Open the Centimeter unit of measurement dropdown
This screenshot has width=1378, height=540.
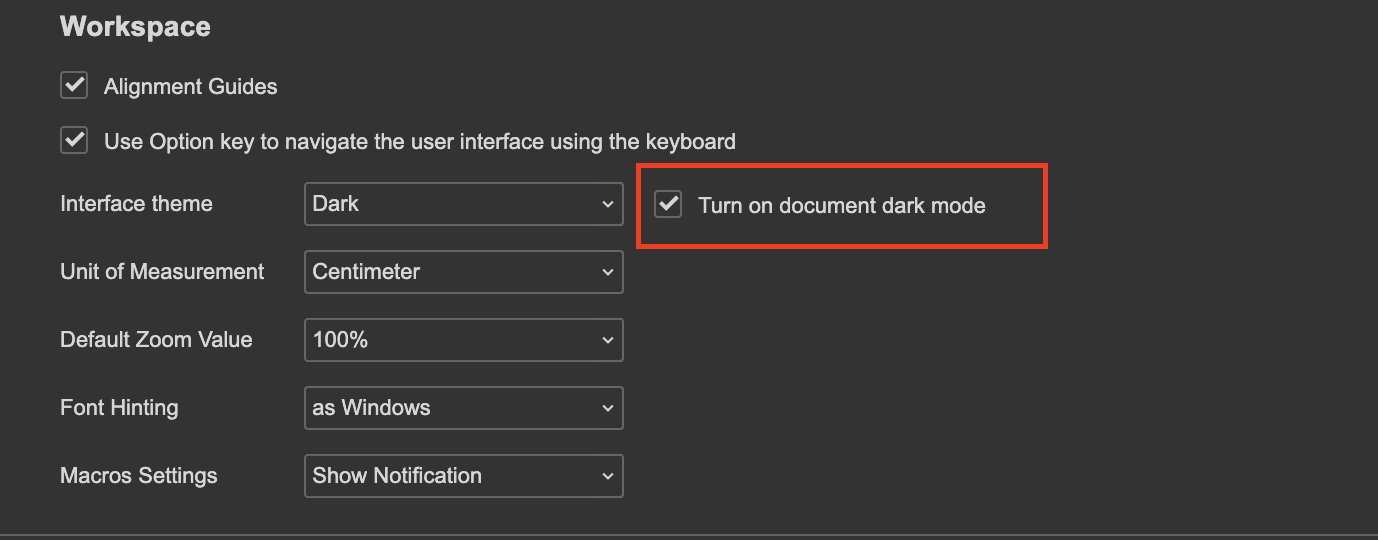(464, 272)
